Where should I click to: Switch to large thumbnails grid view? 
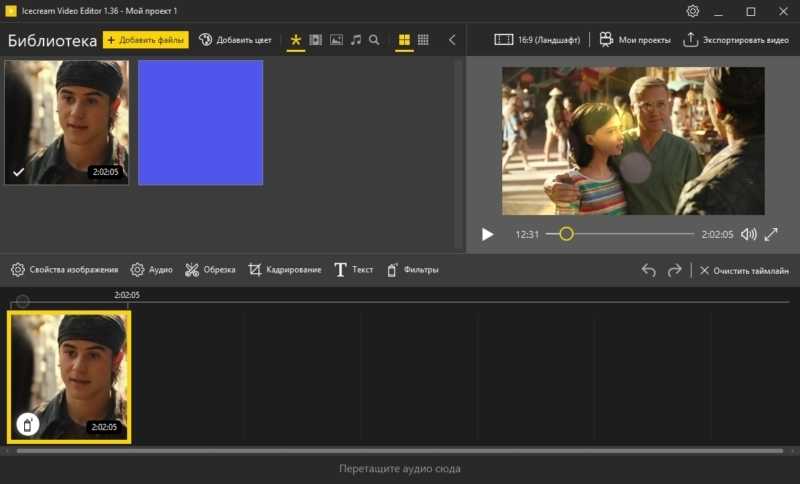[404, 40]
